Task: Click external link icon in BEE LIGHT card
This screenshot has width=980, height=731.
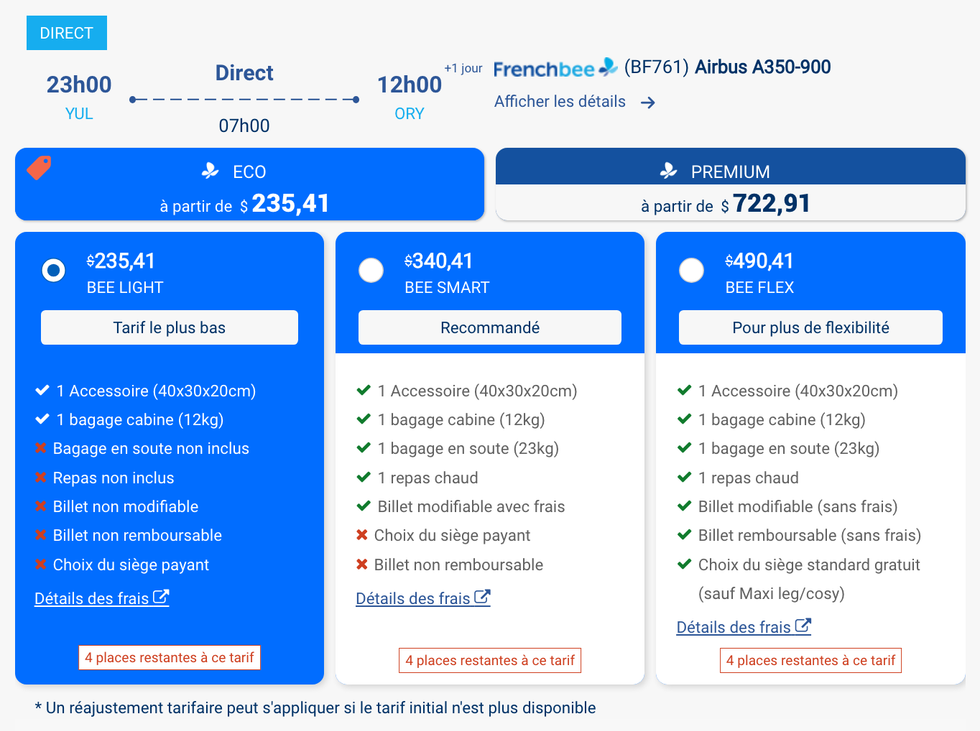Action: click(161, 598)
